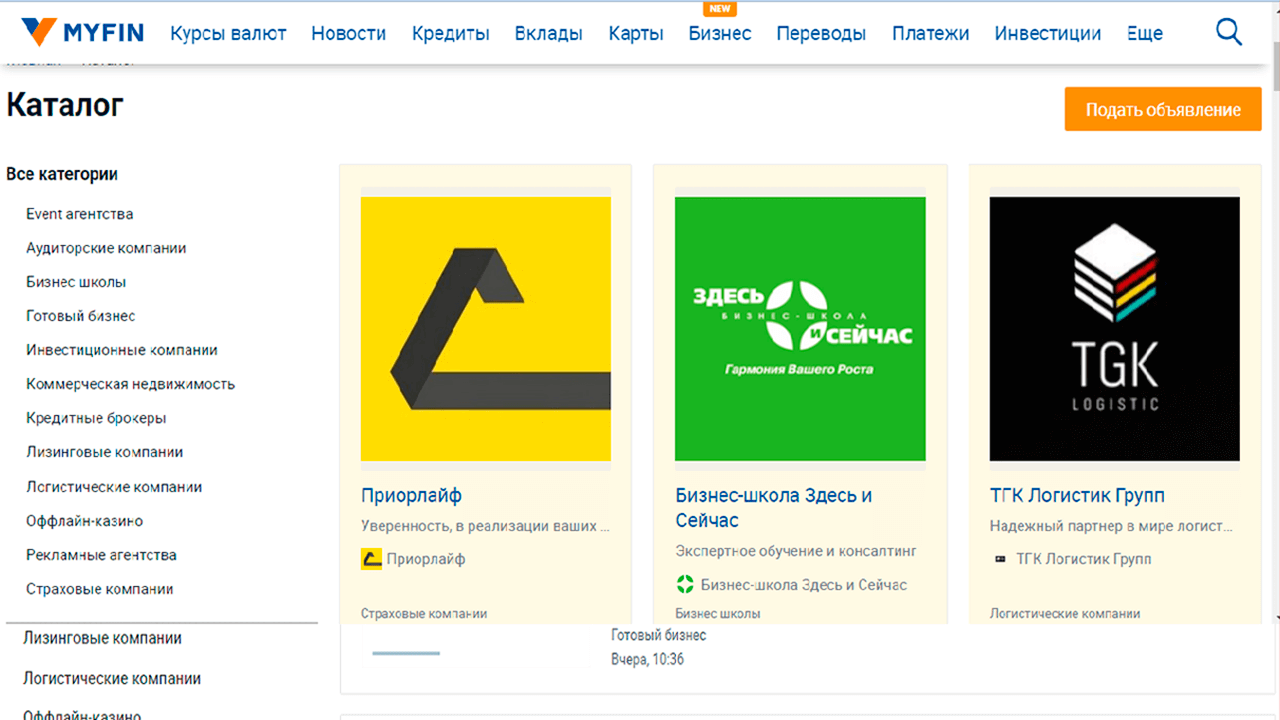Click the green Бизнес-школа small icon
Image resolution: width=1280 pixels, height=720 pixels.
pyautogui.click(x=685, y=584)
